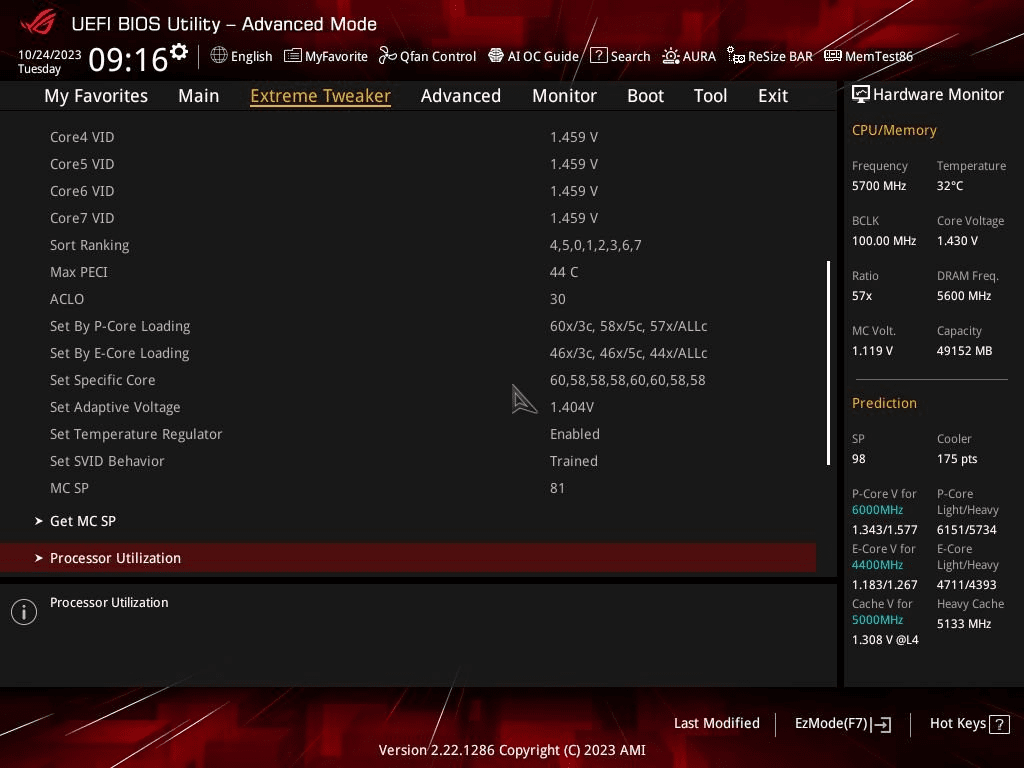Click the CPU/Memory section heading
Viewport: 1024px width, 768px height.
(x=894, y=131)
